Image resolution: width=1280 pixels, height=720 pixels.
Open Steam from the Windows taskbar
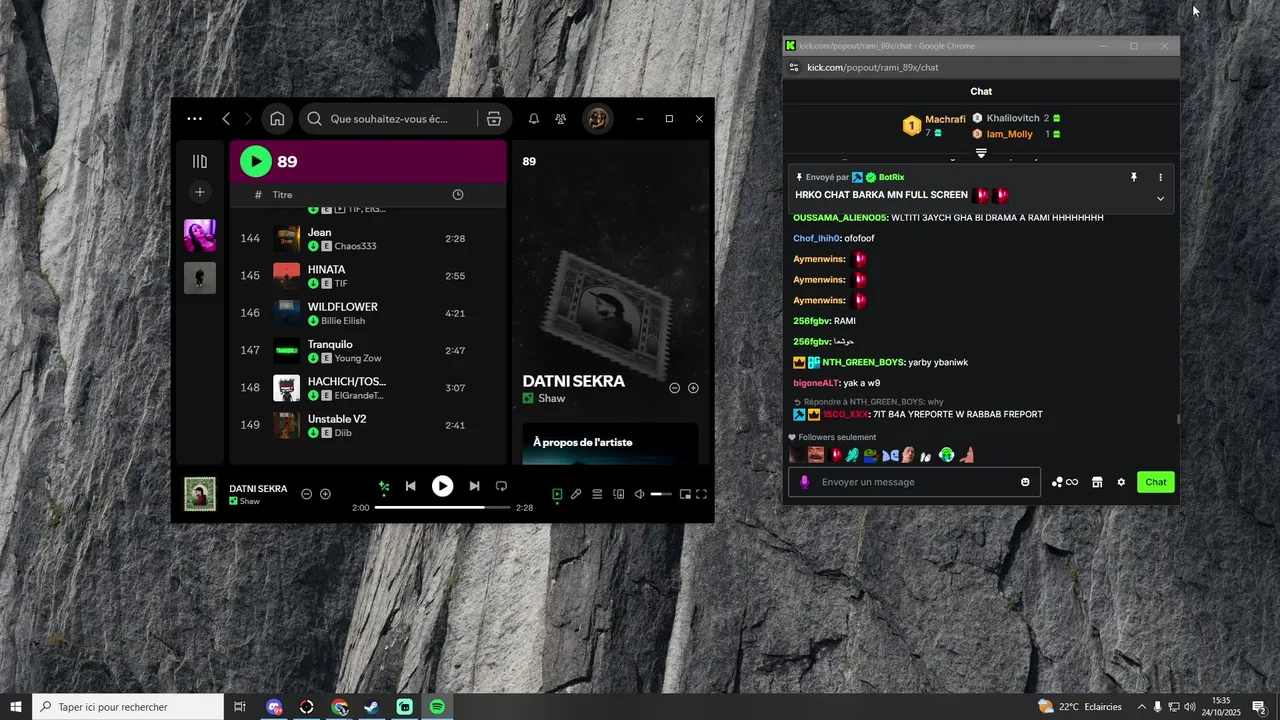(371, 707)
